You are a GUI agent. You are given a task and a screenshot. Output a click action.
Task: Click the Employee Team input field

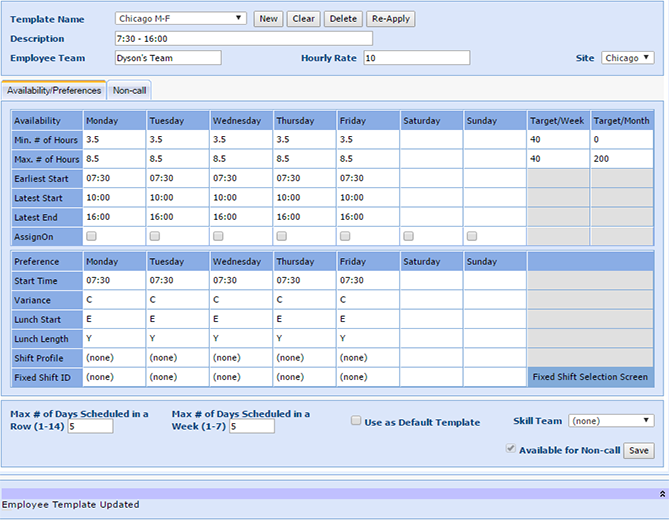[x=167, y=58]
